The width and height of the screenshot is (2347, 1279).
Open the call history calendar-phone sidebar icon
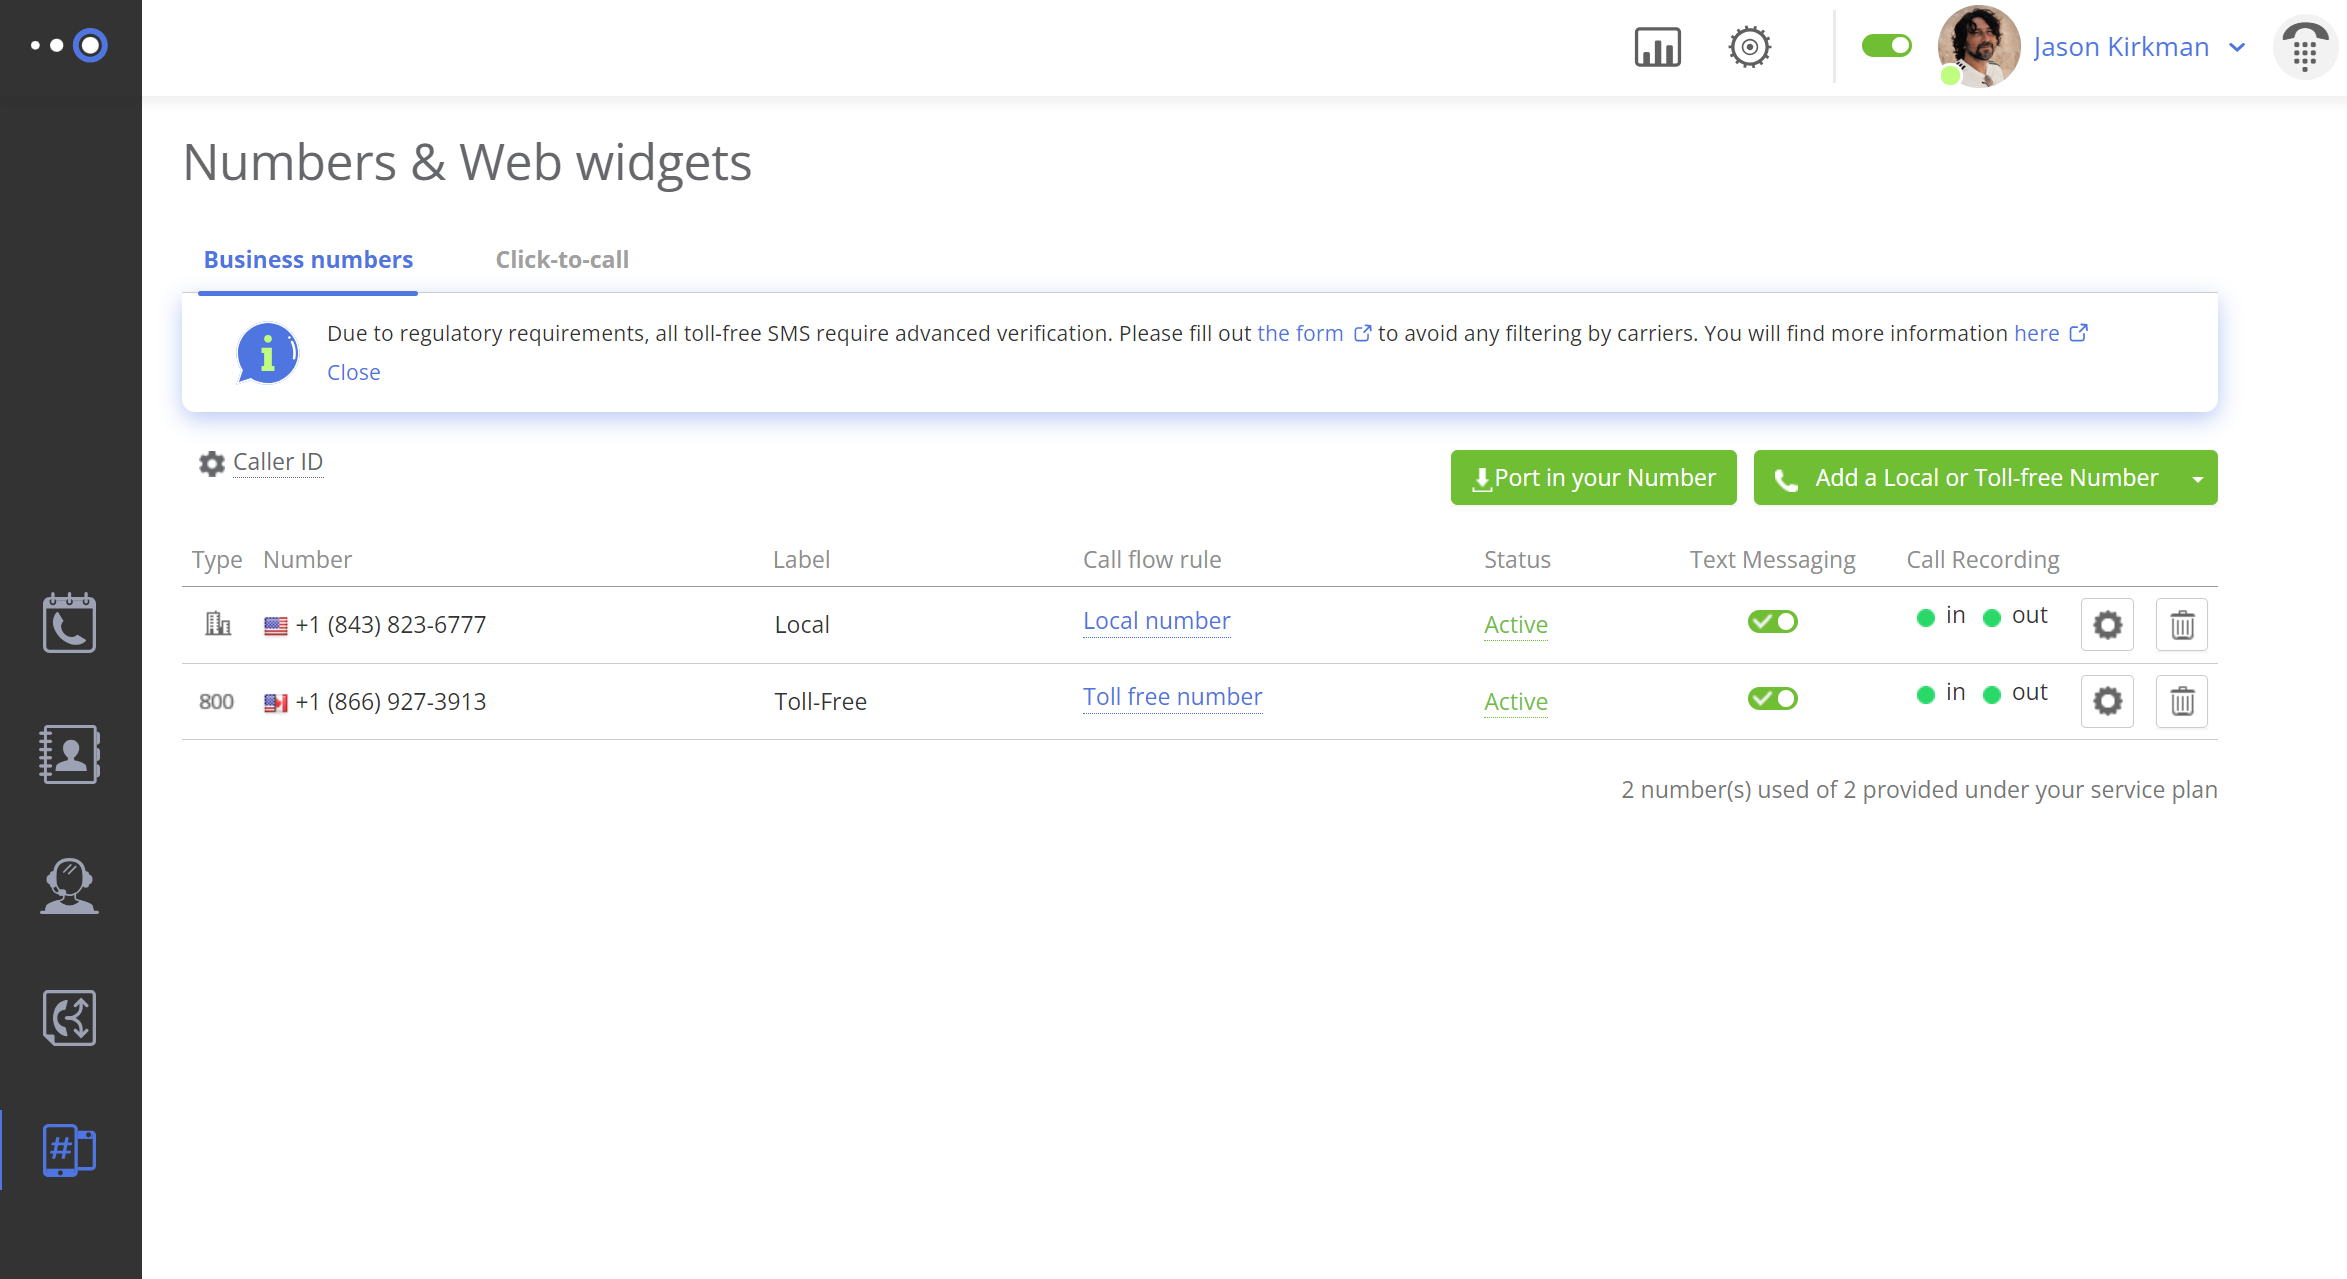click(x=69, y=623)
